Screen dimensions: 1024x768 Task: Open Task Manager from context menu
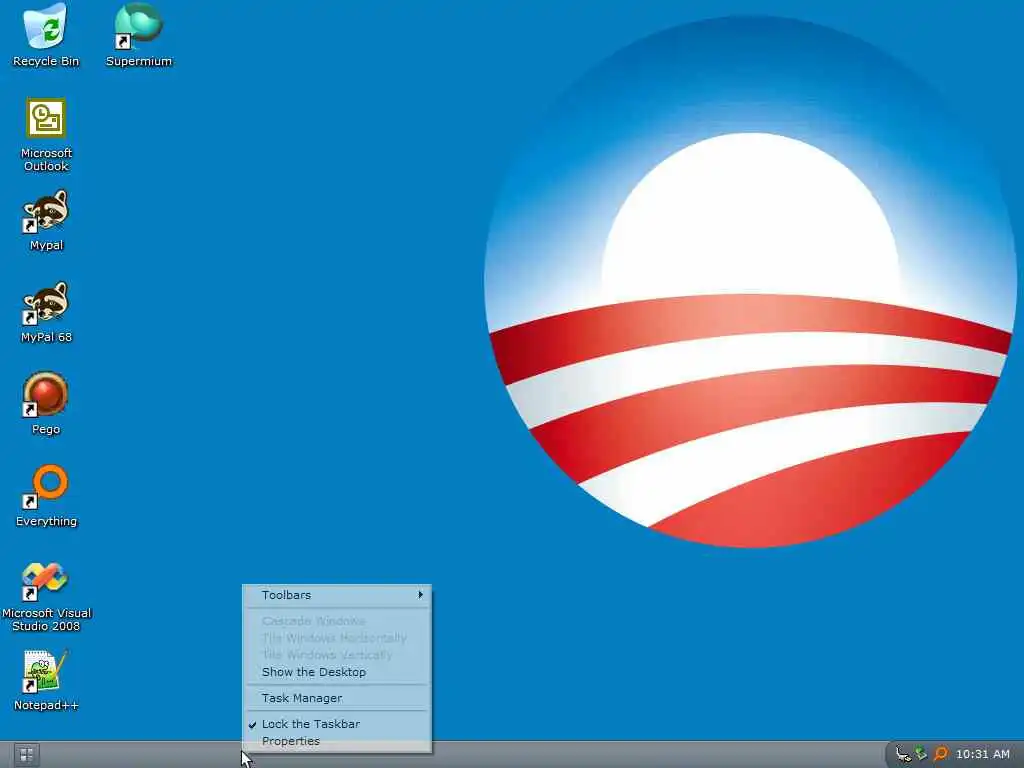[x=336, y=698]
